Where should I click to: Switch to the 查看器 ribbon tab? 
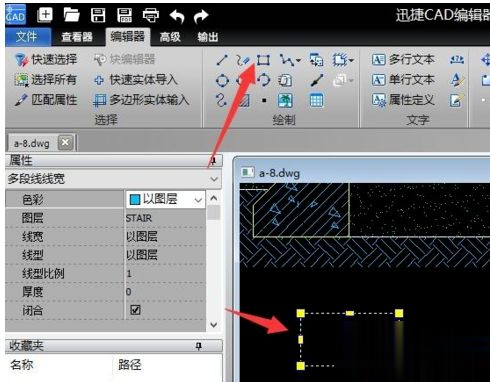(77, 37)
